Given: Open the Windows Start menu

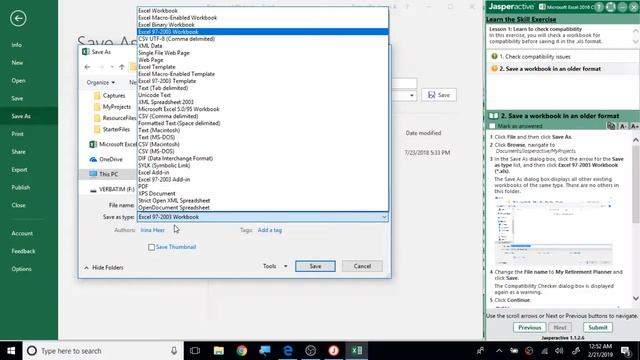Looking at the screenshot, I should pos(11,351).
